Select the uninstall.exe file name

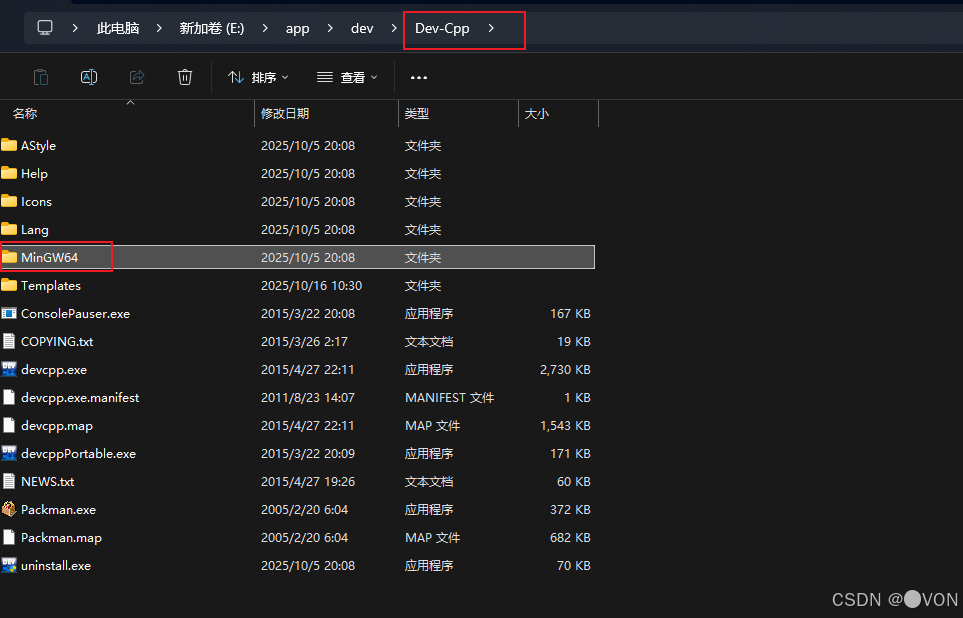point(56,566)
